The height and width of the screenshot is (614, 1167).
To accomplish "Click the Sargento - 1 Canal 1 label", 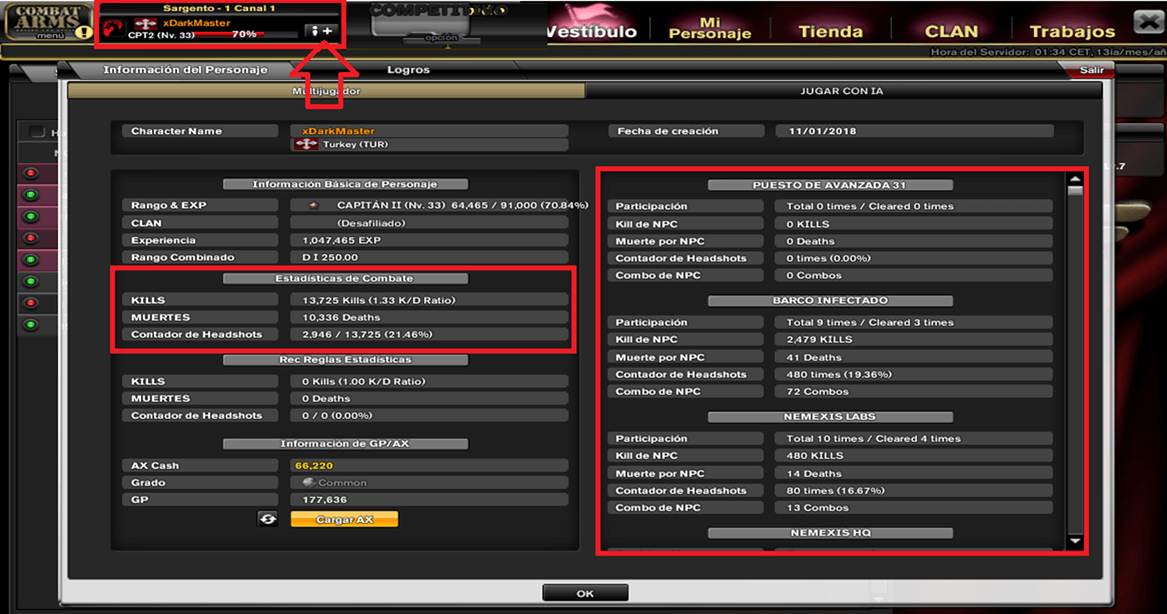I will (x=220, y=8).
